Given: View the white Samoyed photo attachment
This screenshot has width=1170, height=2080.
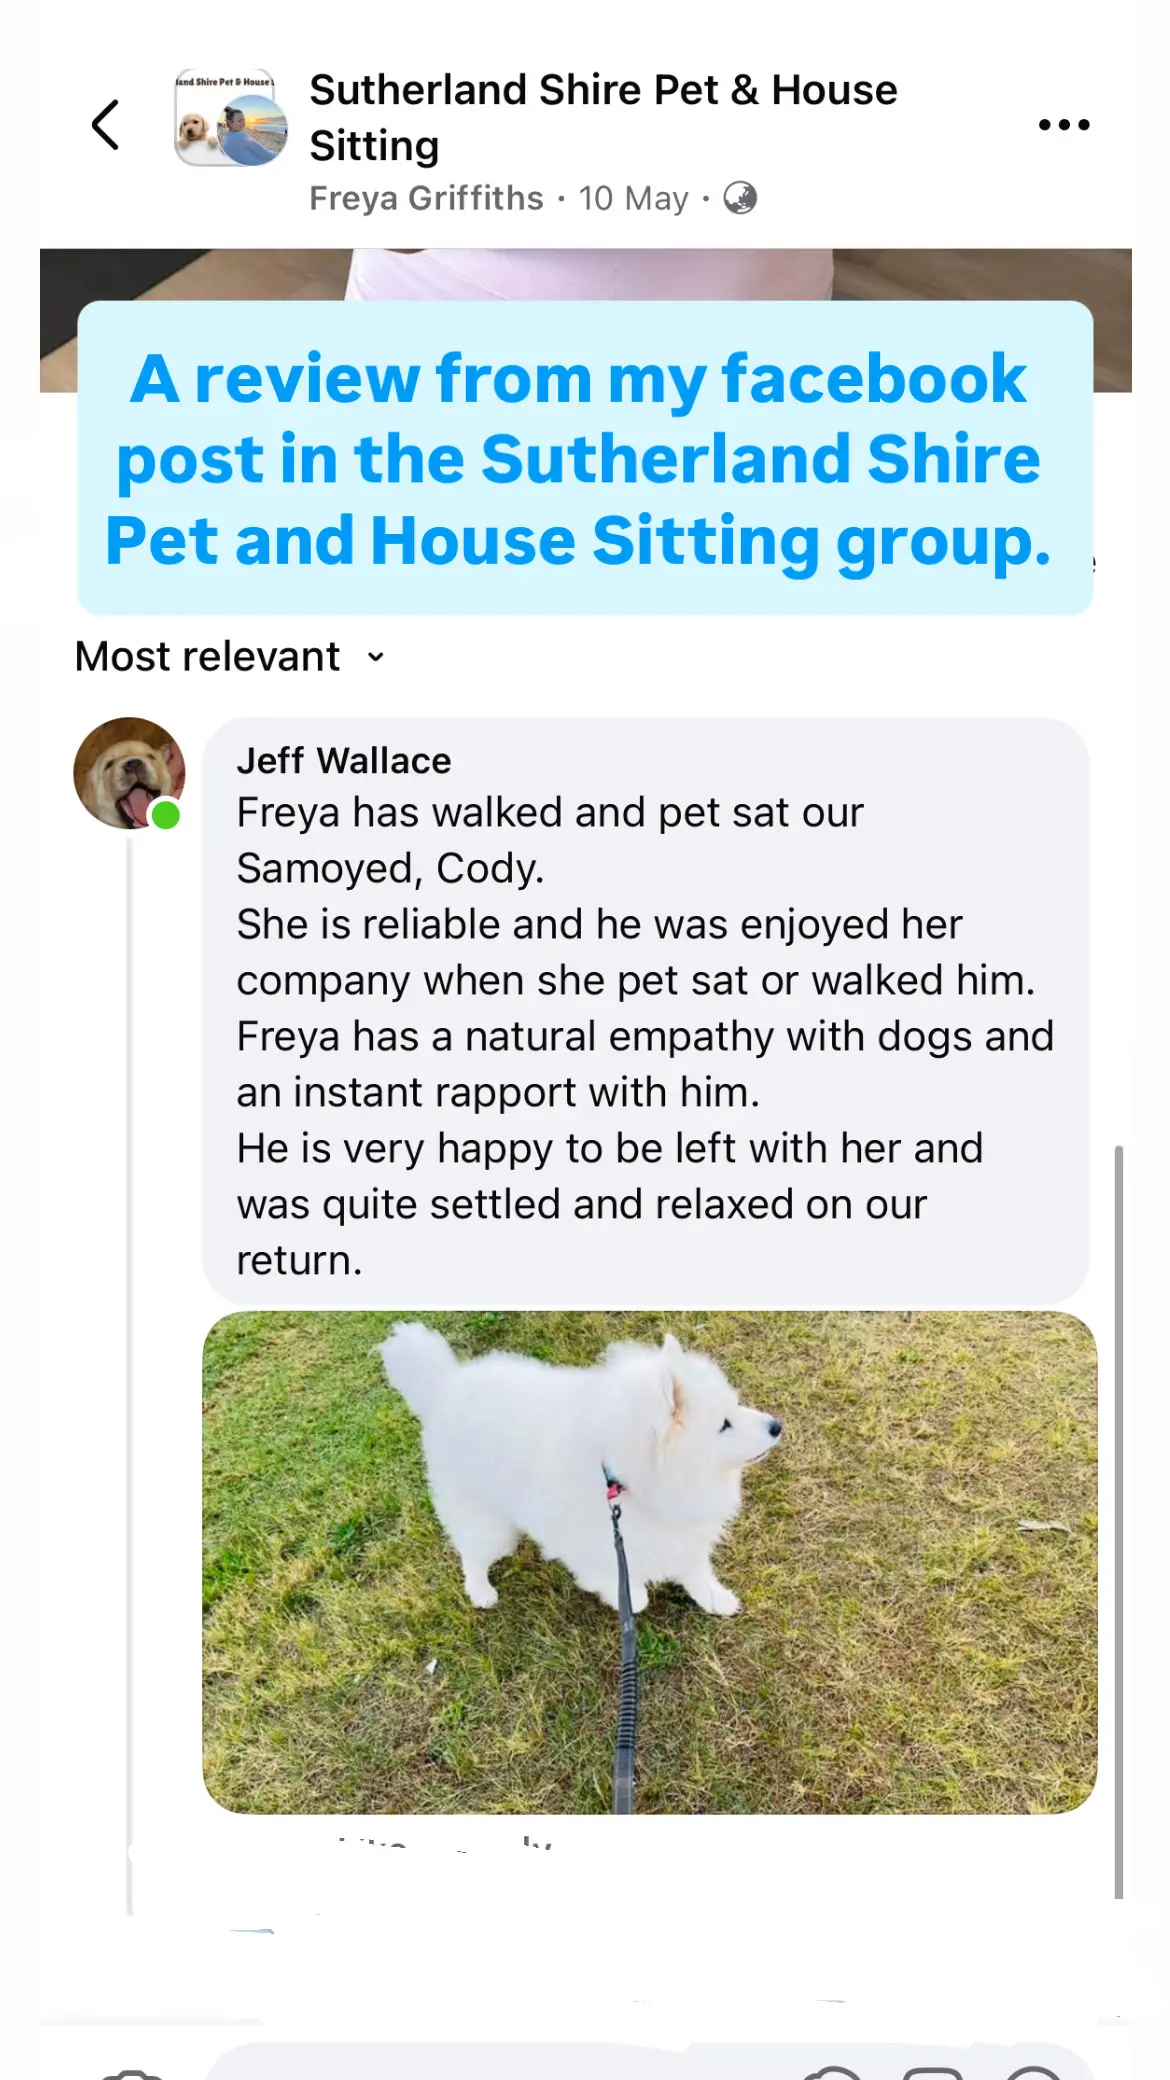Looking at the screenshot, I should [x=650, y=1562].
